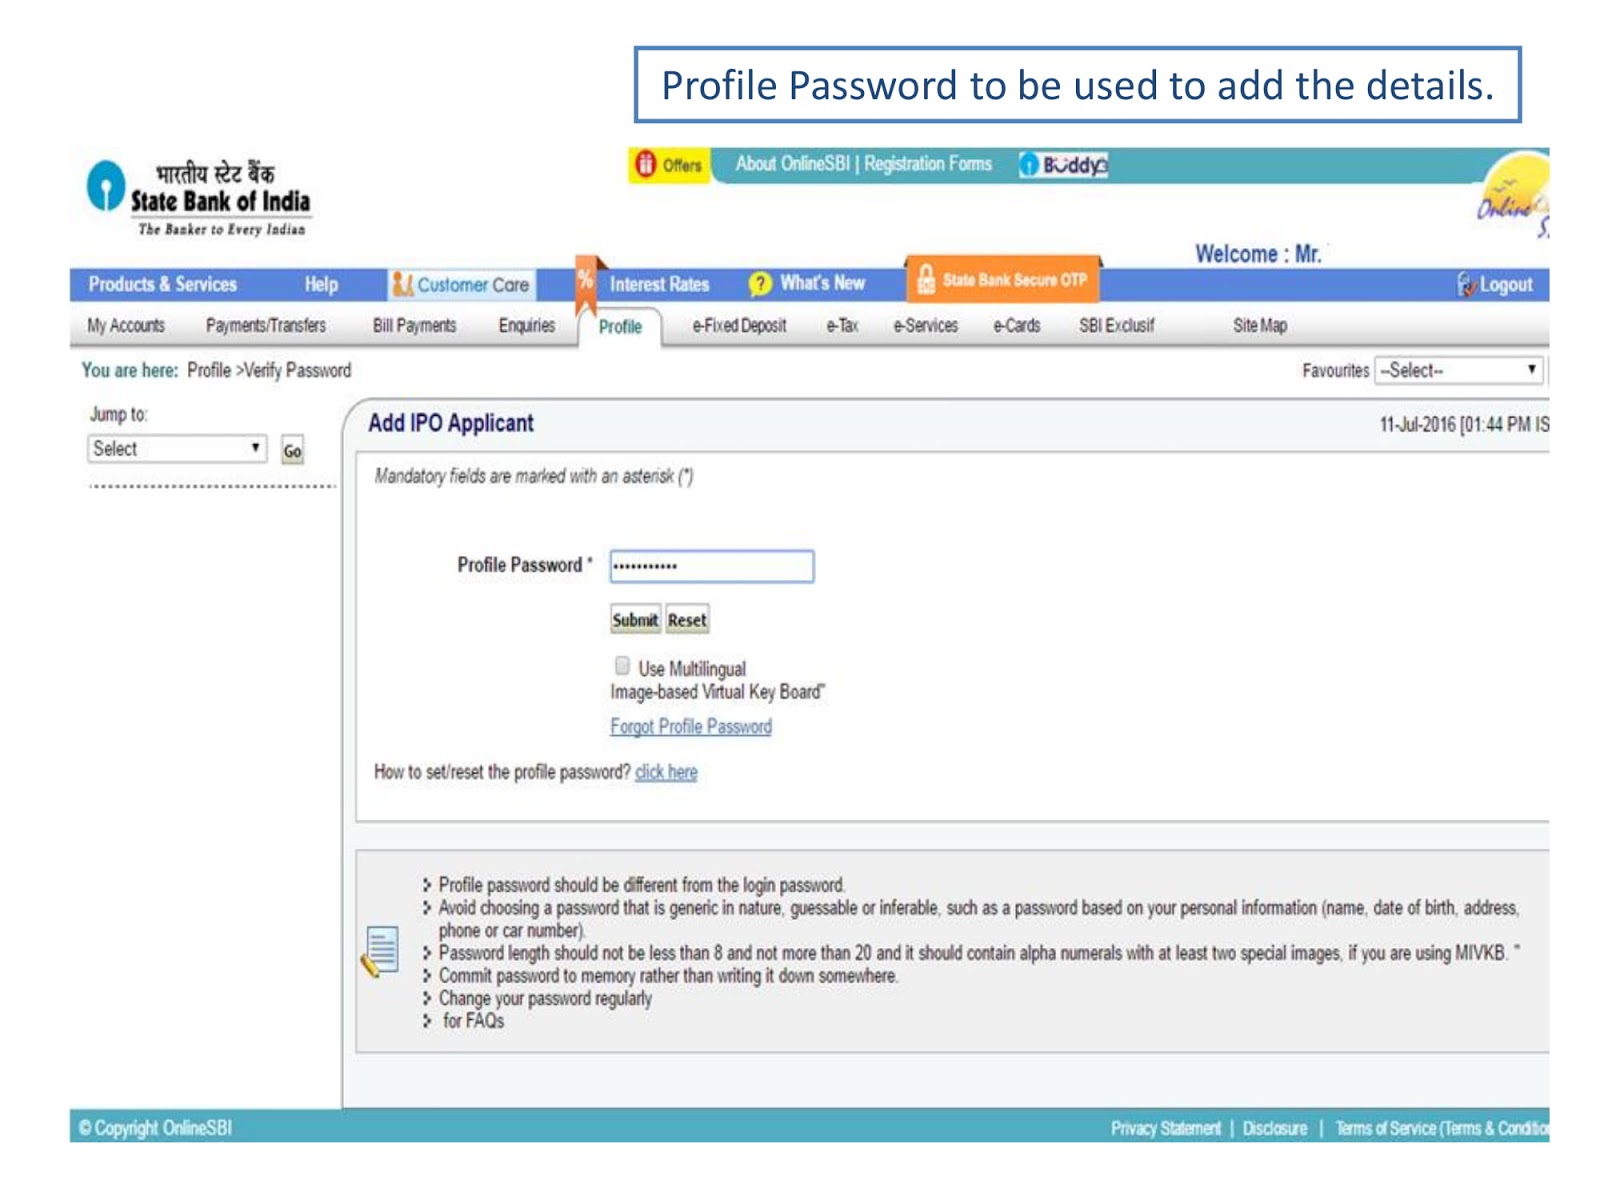Open the My Accounts tab

[126, 326]
